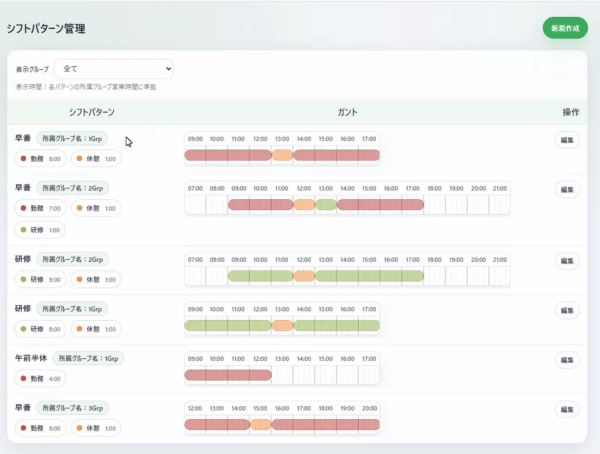Click the 17:00 label in 午前半休 gantt

(369, 359)
